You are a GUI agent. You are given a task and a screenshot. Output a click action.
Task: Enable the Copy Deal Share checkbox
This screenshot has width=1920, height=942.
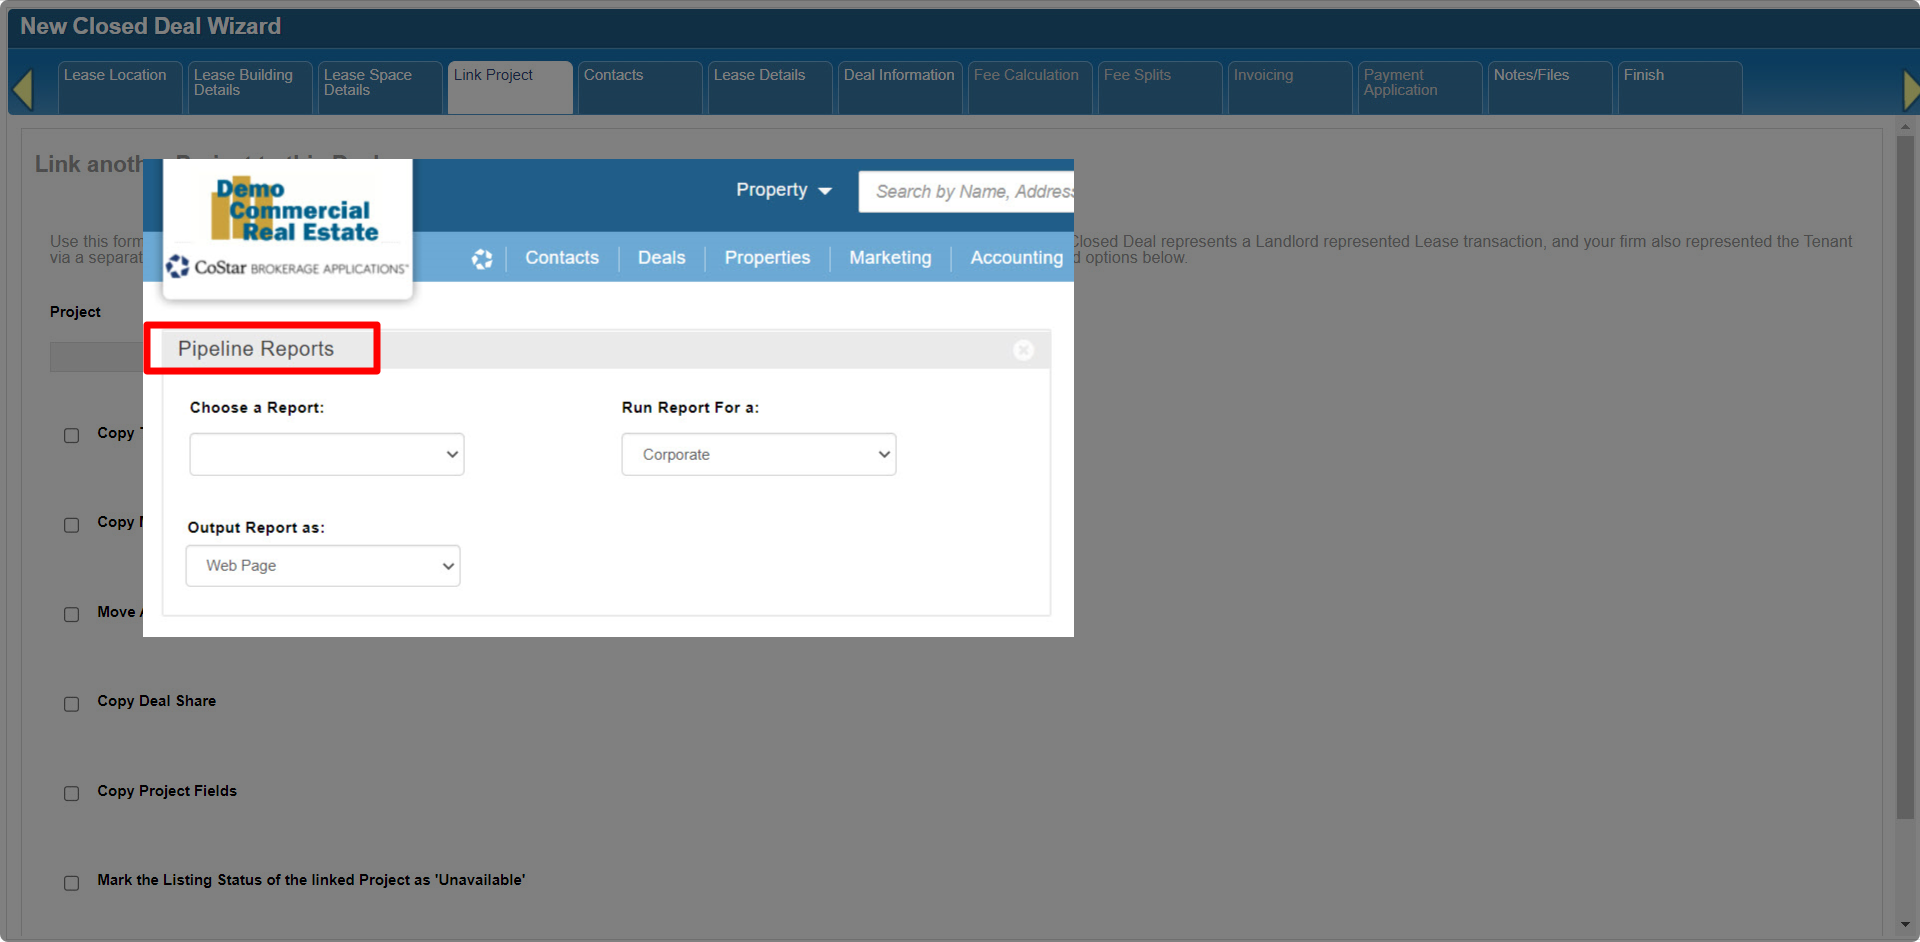coord(72,704)
